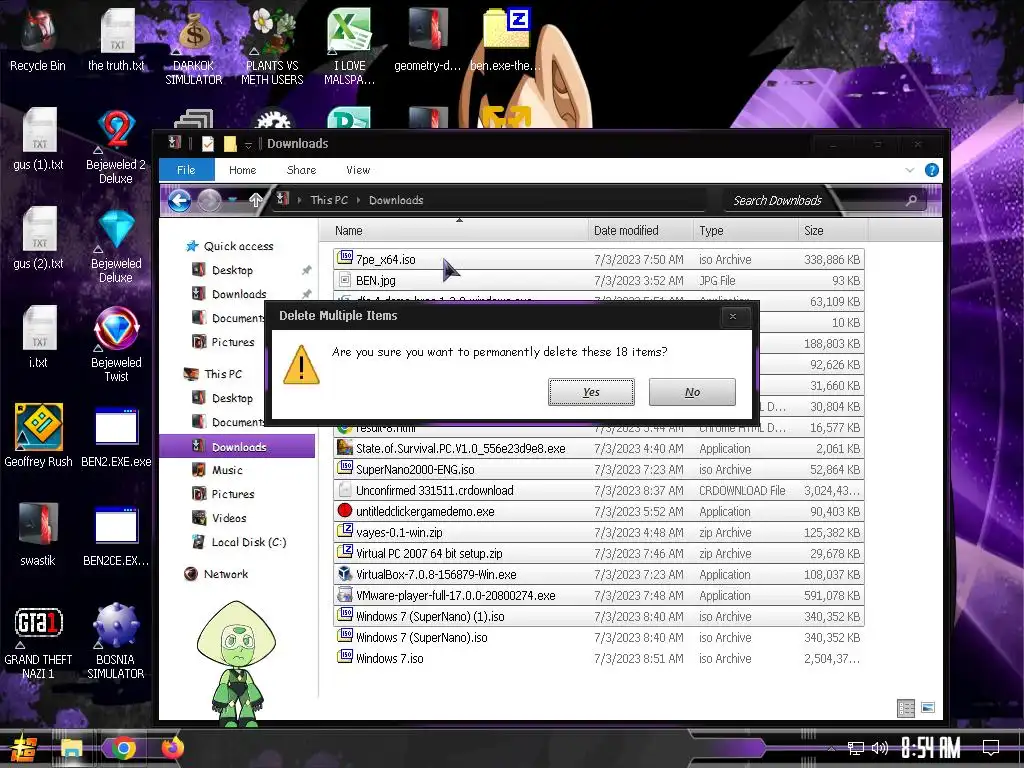Open volume control in system tray
The image size is (1024, 768).
tap(880, 748)
